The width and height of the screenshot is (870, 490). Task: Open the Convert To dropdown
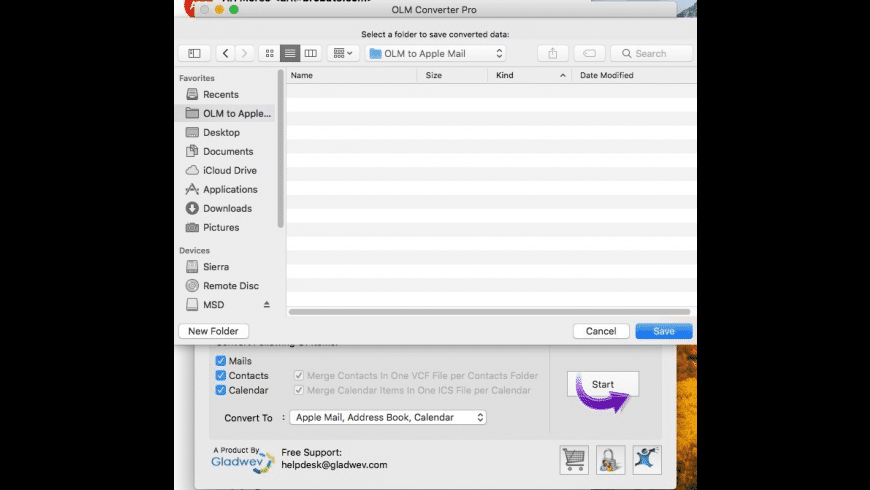pos(388,417)
